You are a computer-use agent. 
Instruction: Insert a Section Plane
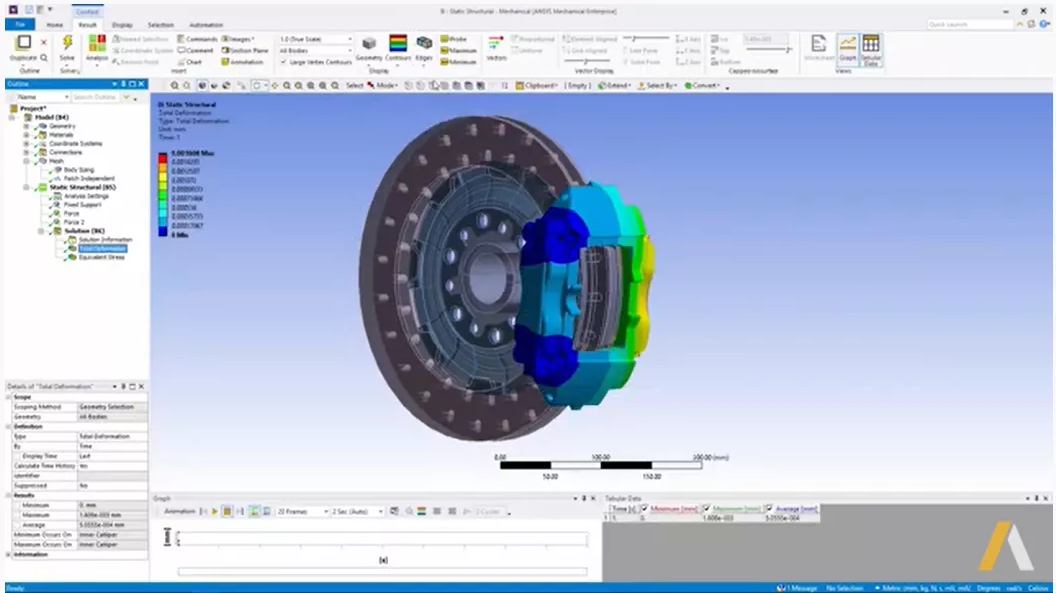point(245,50)
